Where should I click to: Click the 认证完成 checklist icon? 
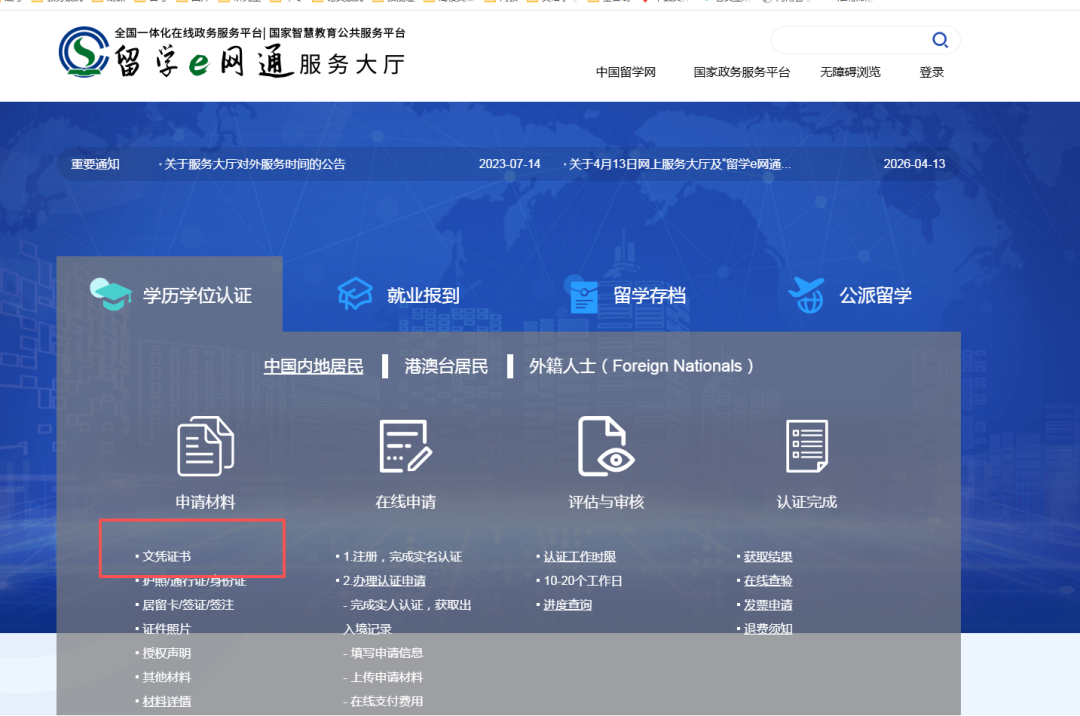point(807,446)
